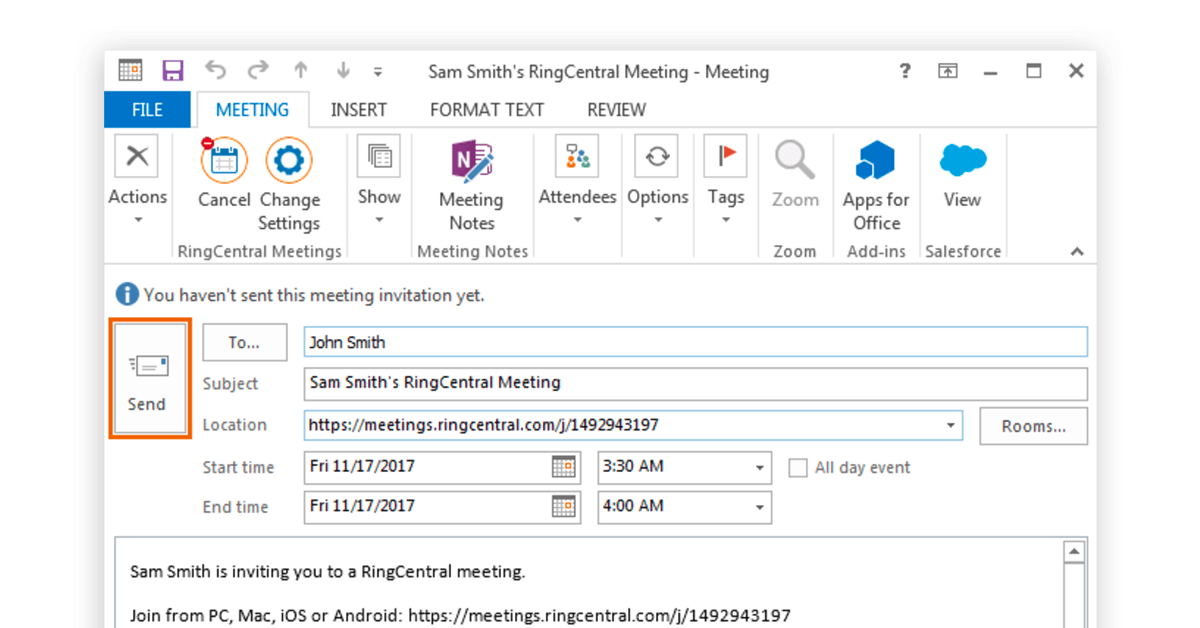Image resolution: width=1200 pixels, height=628 pixels.
Task: Switch to the INSERT tab
Action: point(359,110)
